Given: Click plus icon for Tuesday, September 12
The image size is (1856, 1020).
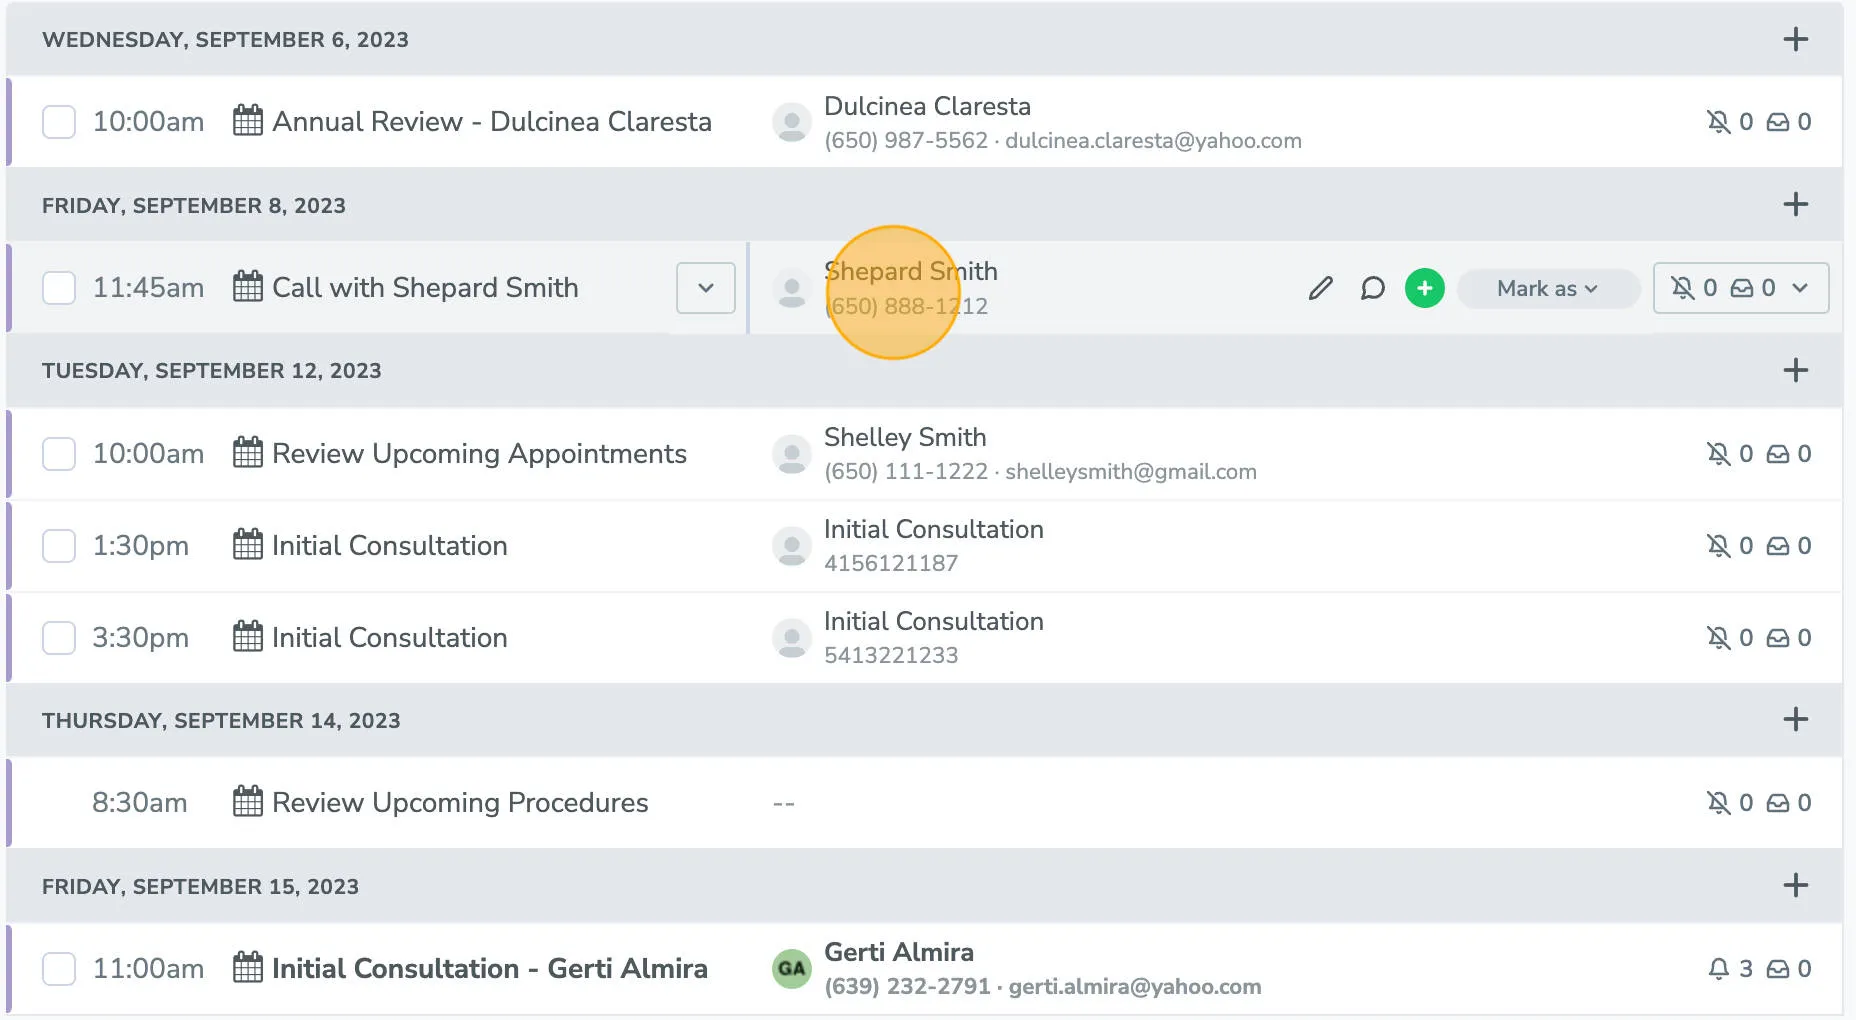Looking at the screenshot, I should [1795, 371].
